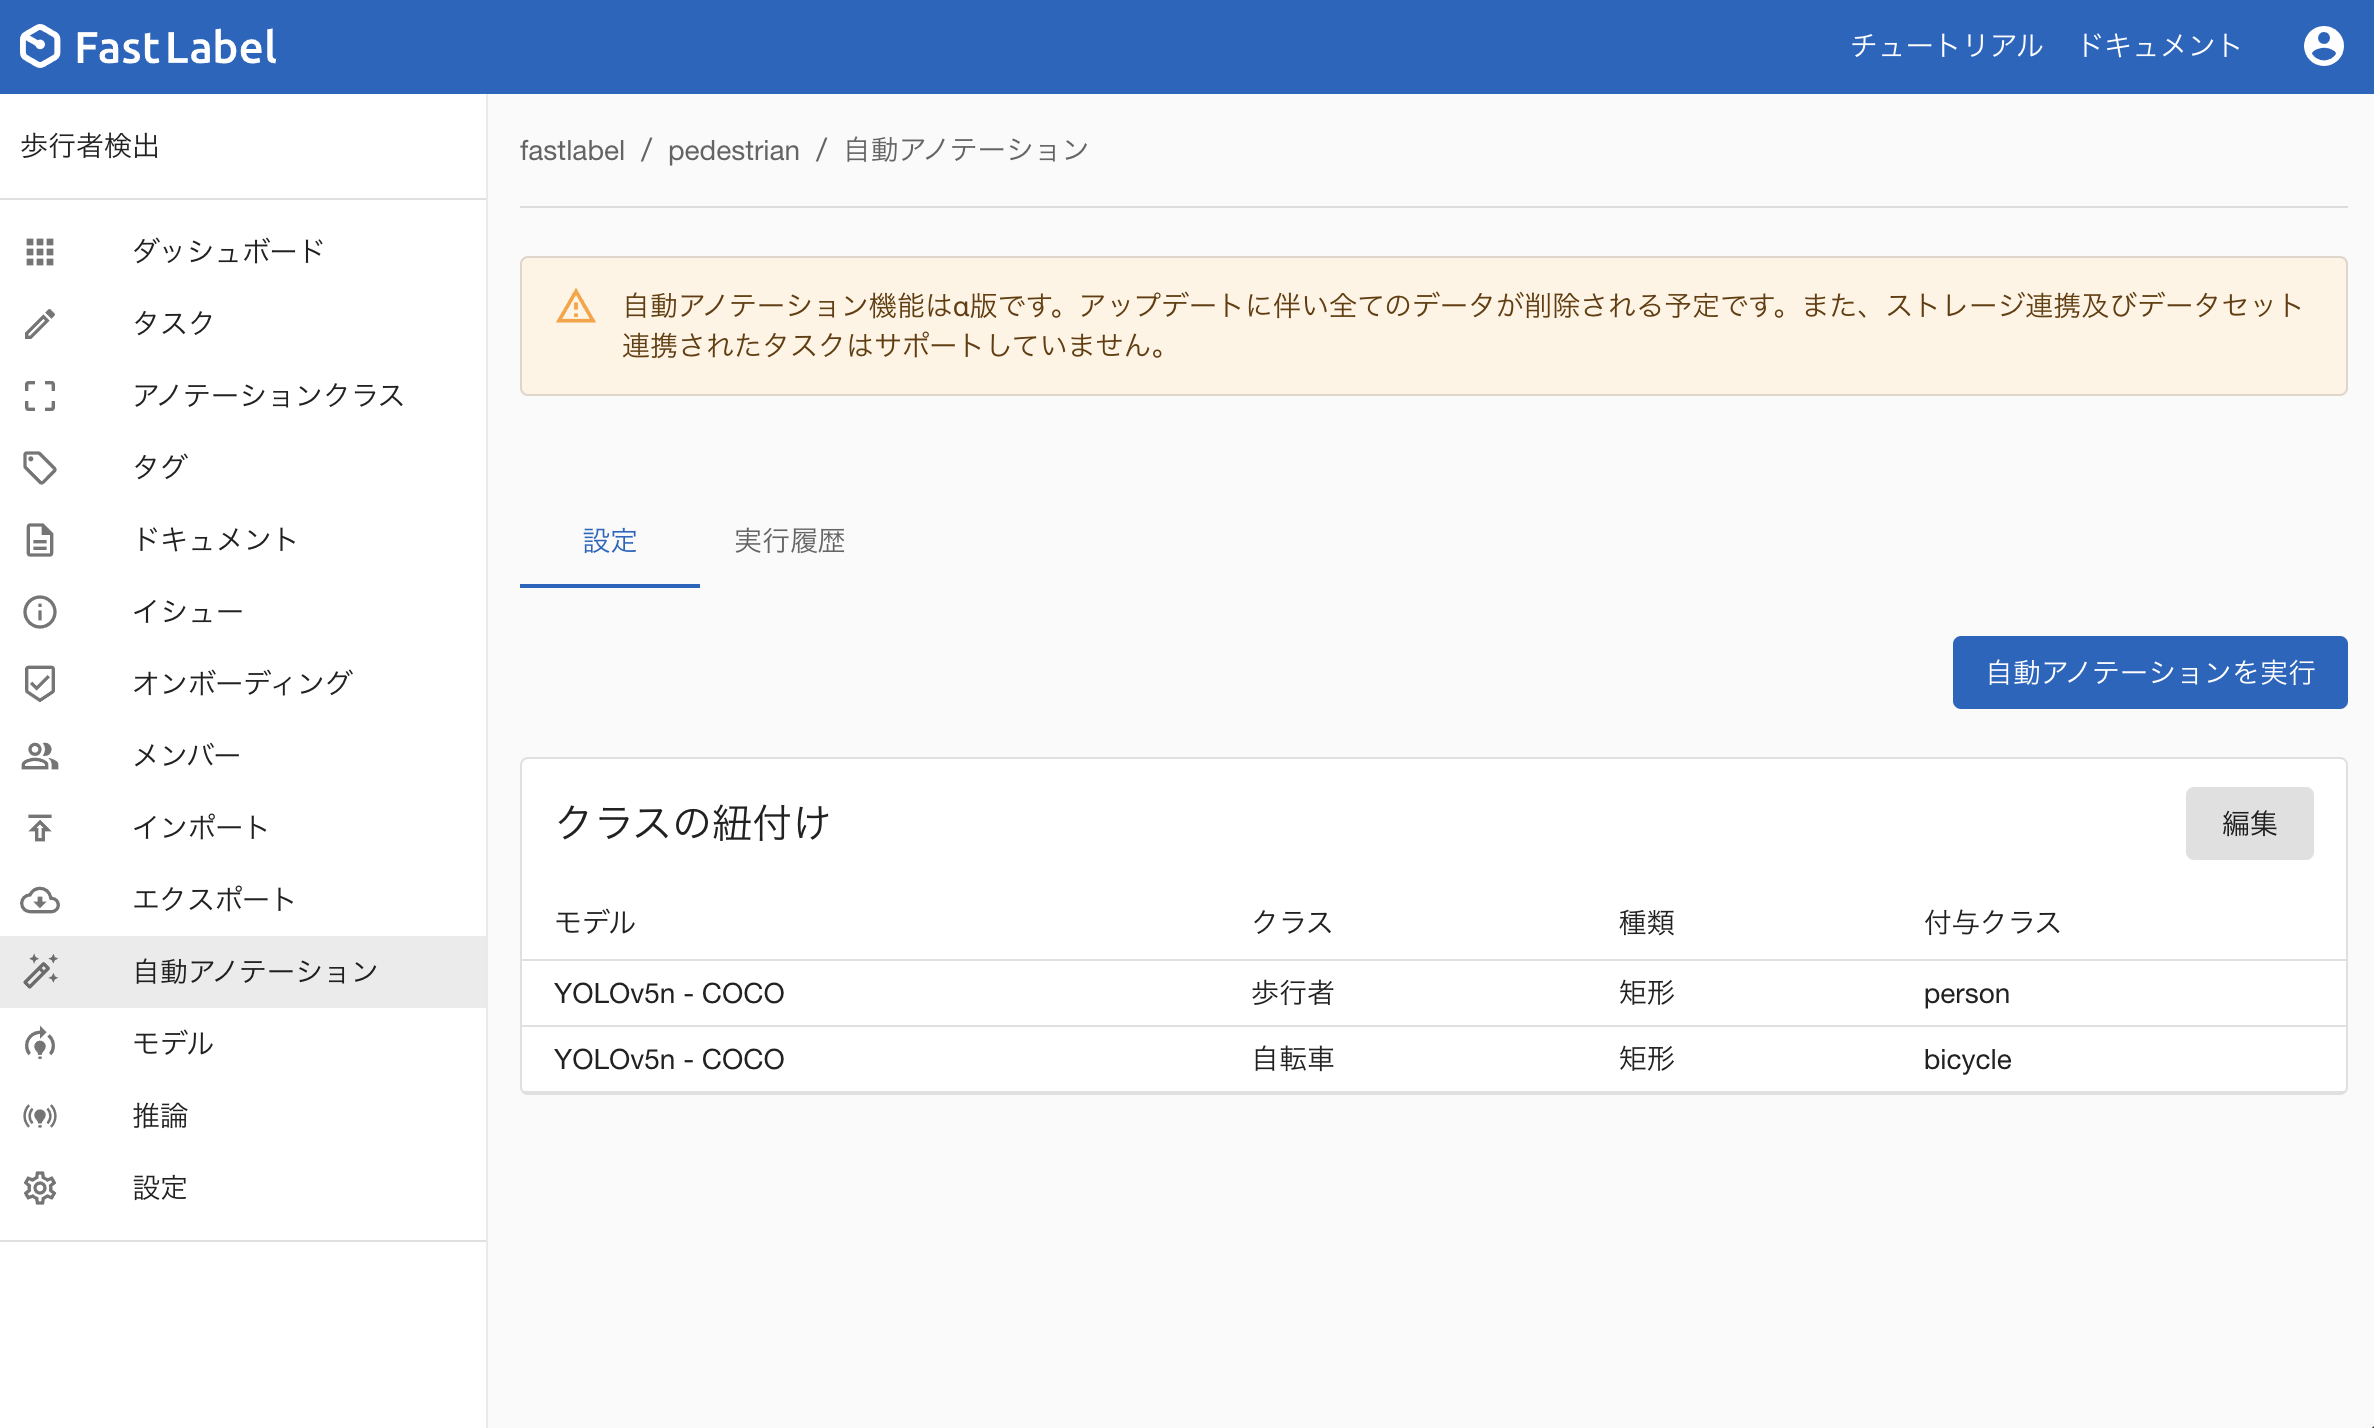The height and width of the screenshot is (1428, 2374).
Task: Click the 歩行者 class cell
Action: tap(1293, 993)
